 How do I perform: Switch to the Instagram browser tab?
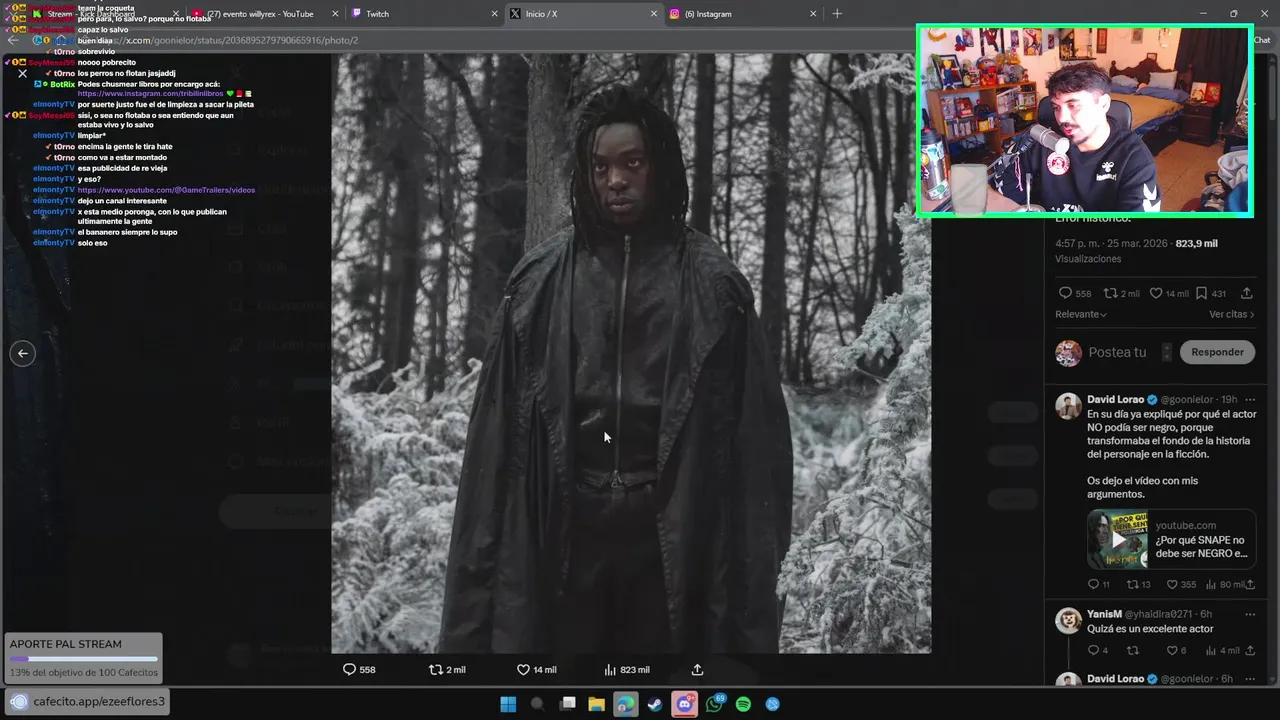tap(742, 14)
